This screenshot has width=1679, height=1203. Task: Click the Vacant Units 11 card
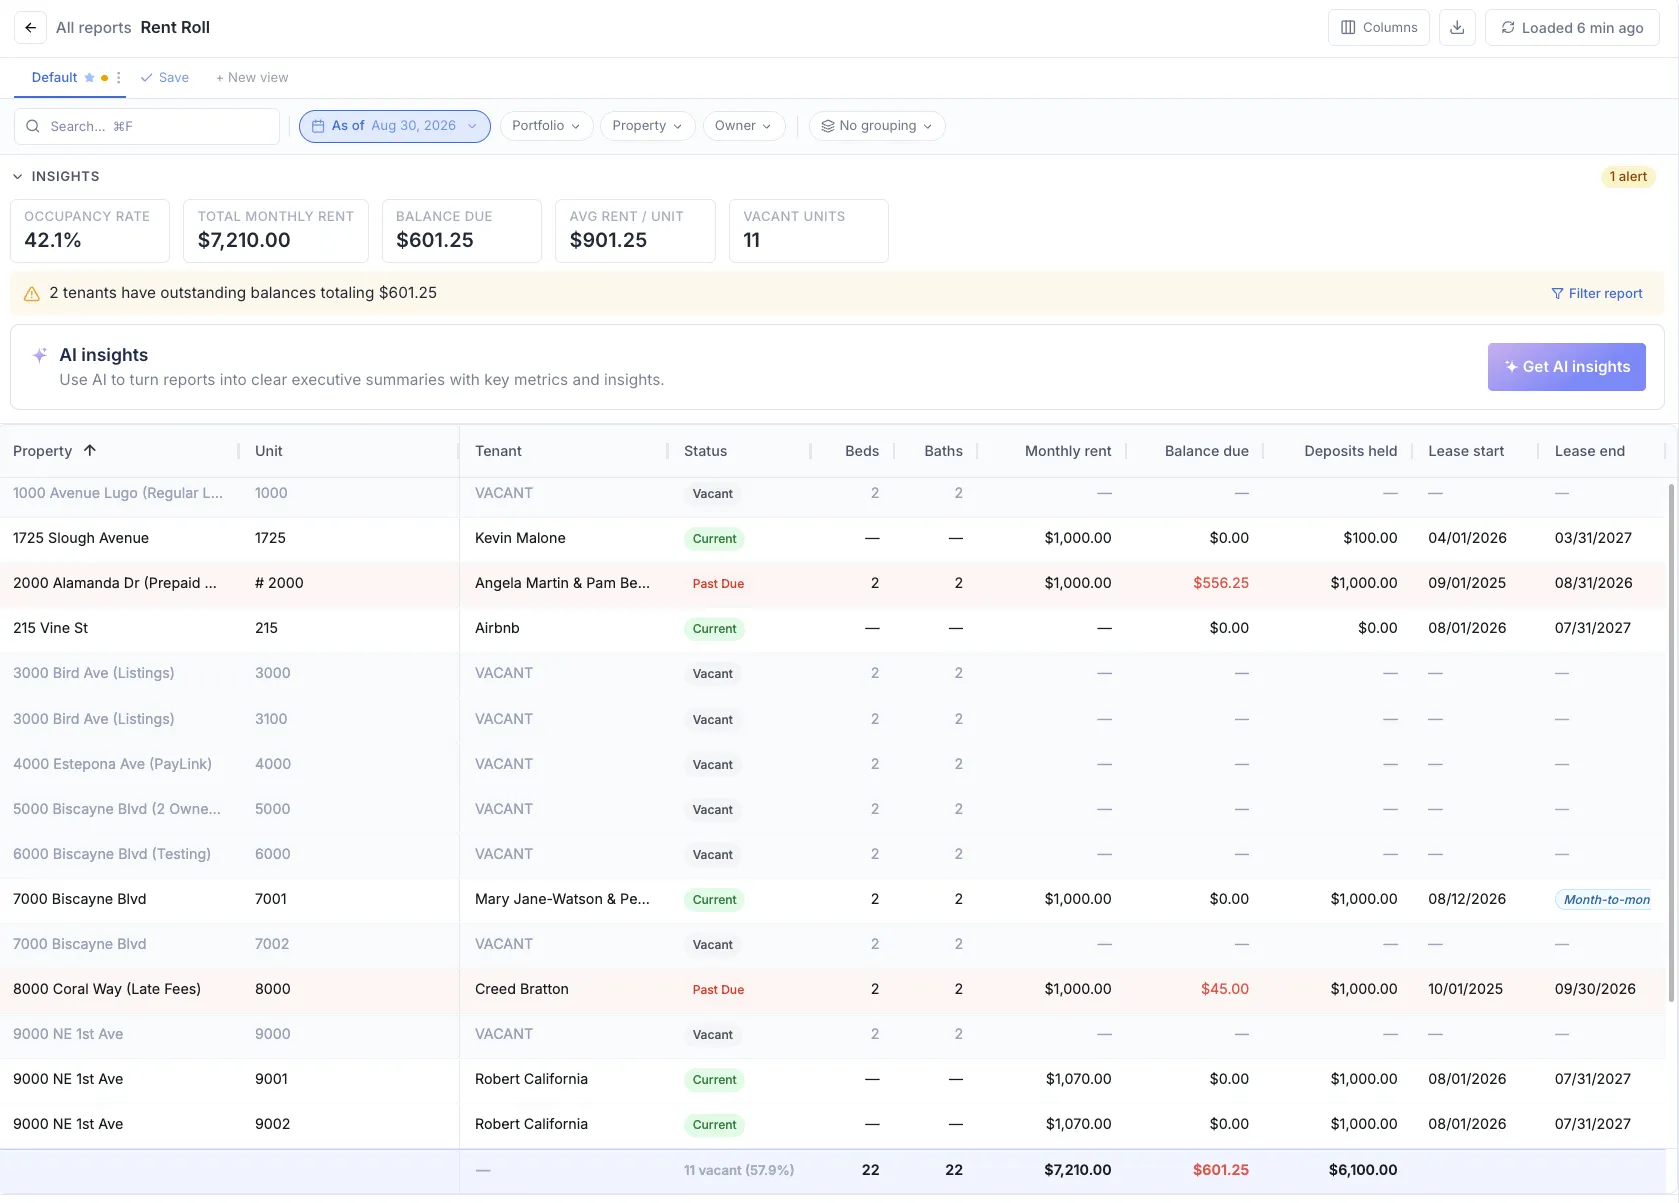(809, 231)
